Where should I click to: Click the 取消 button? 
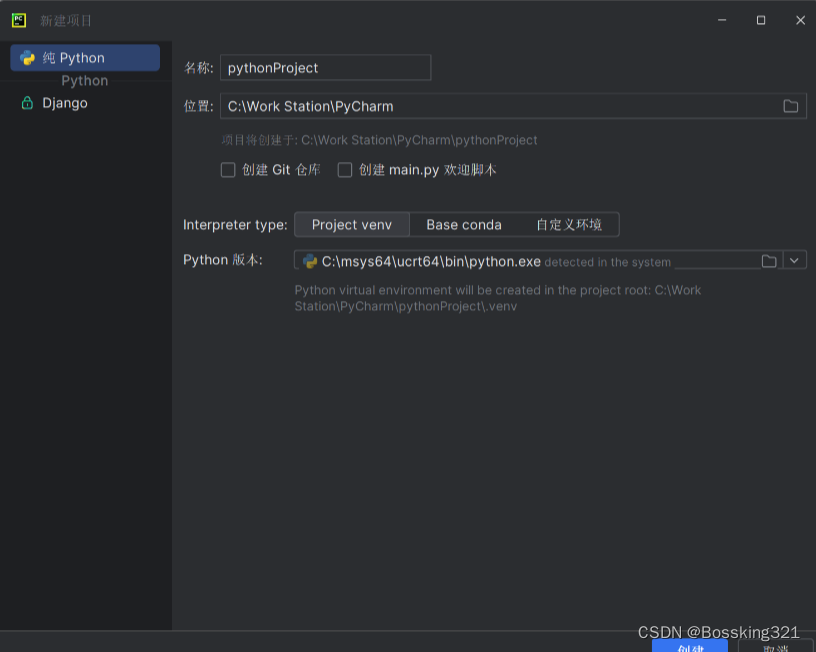[x=775, y=647]
